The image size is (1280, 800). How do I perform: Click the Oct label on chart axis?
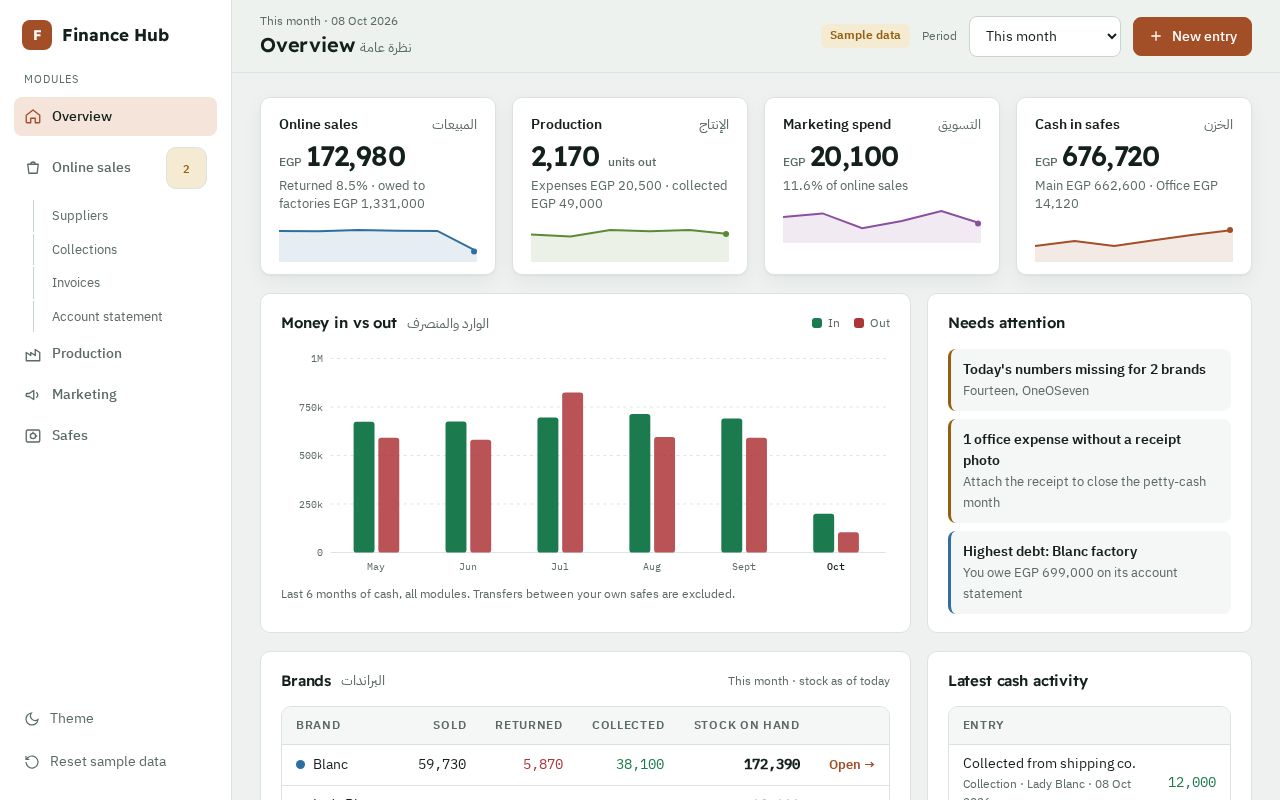click(x=836, y=567)
